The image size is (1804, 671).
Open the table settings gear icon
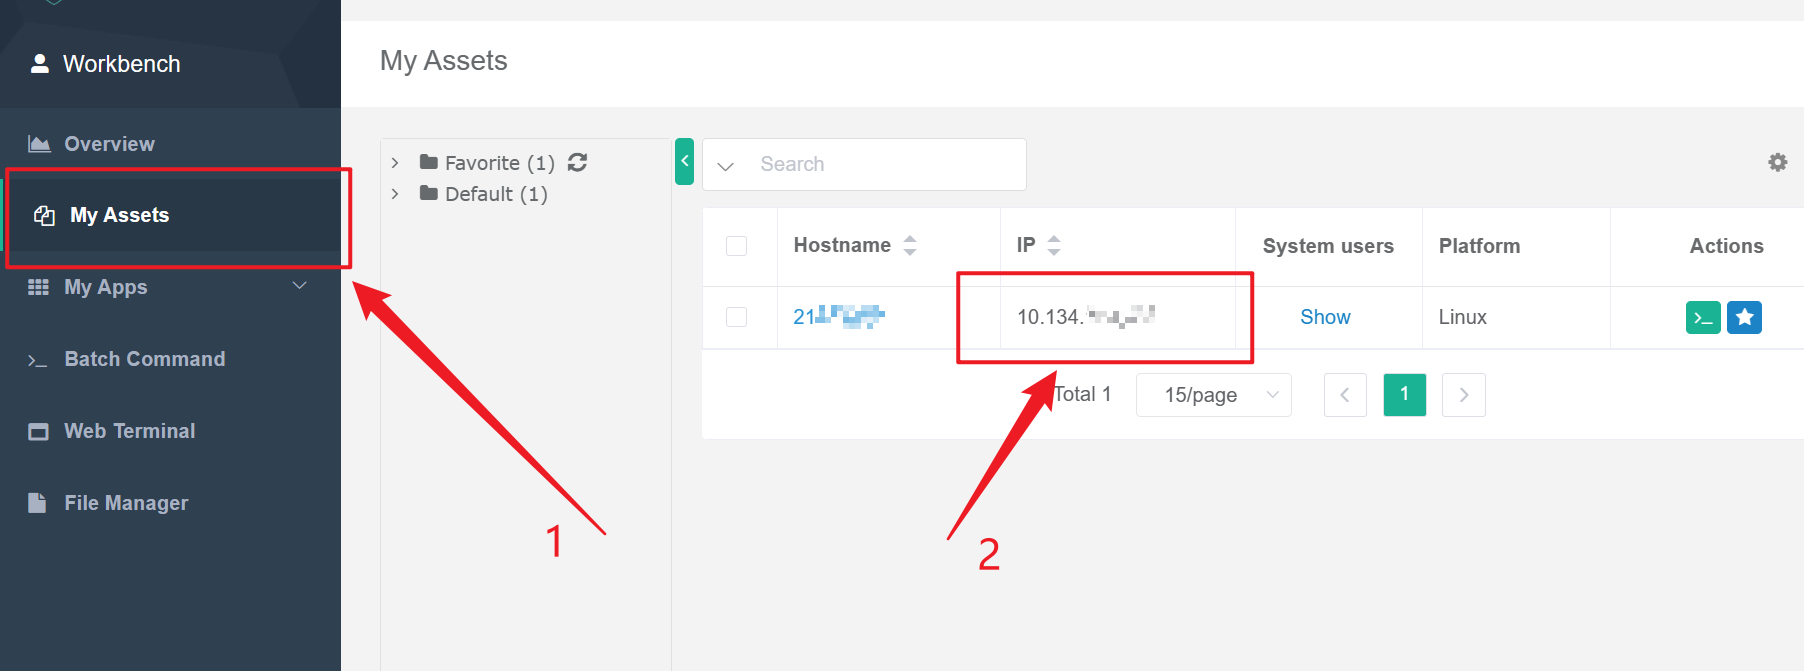1777,162
